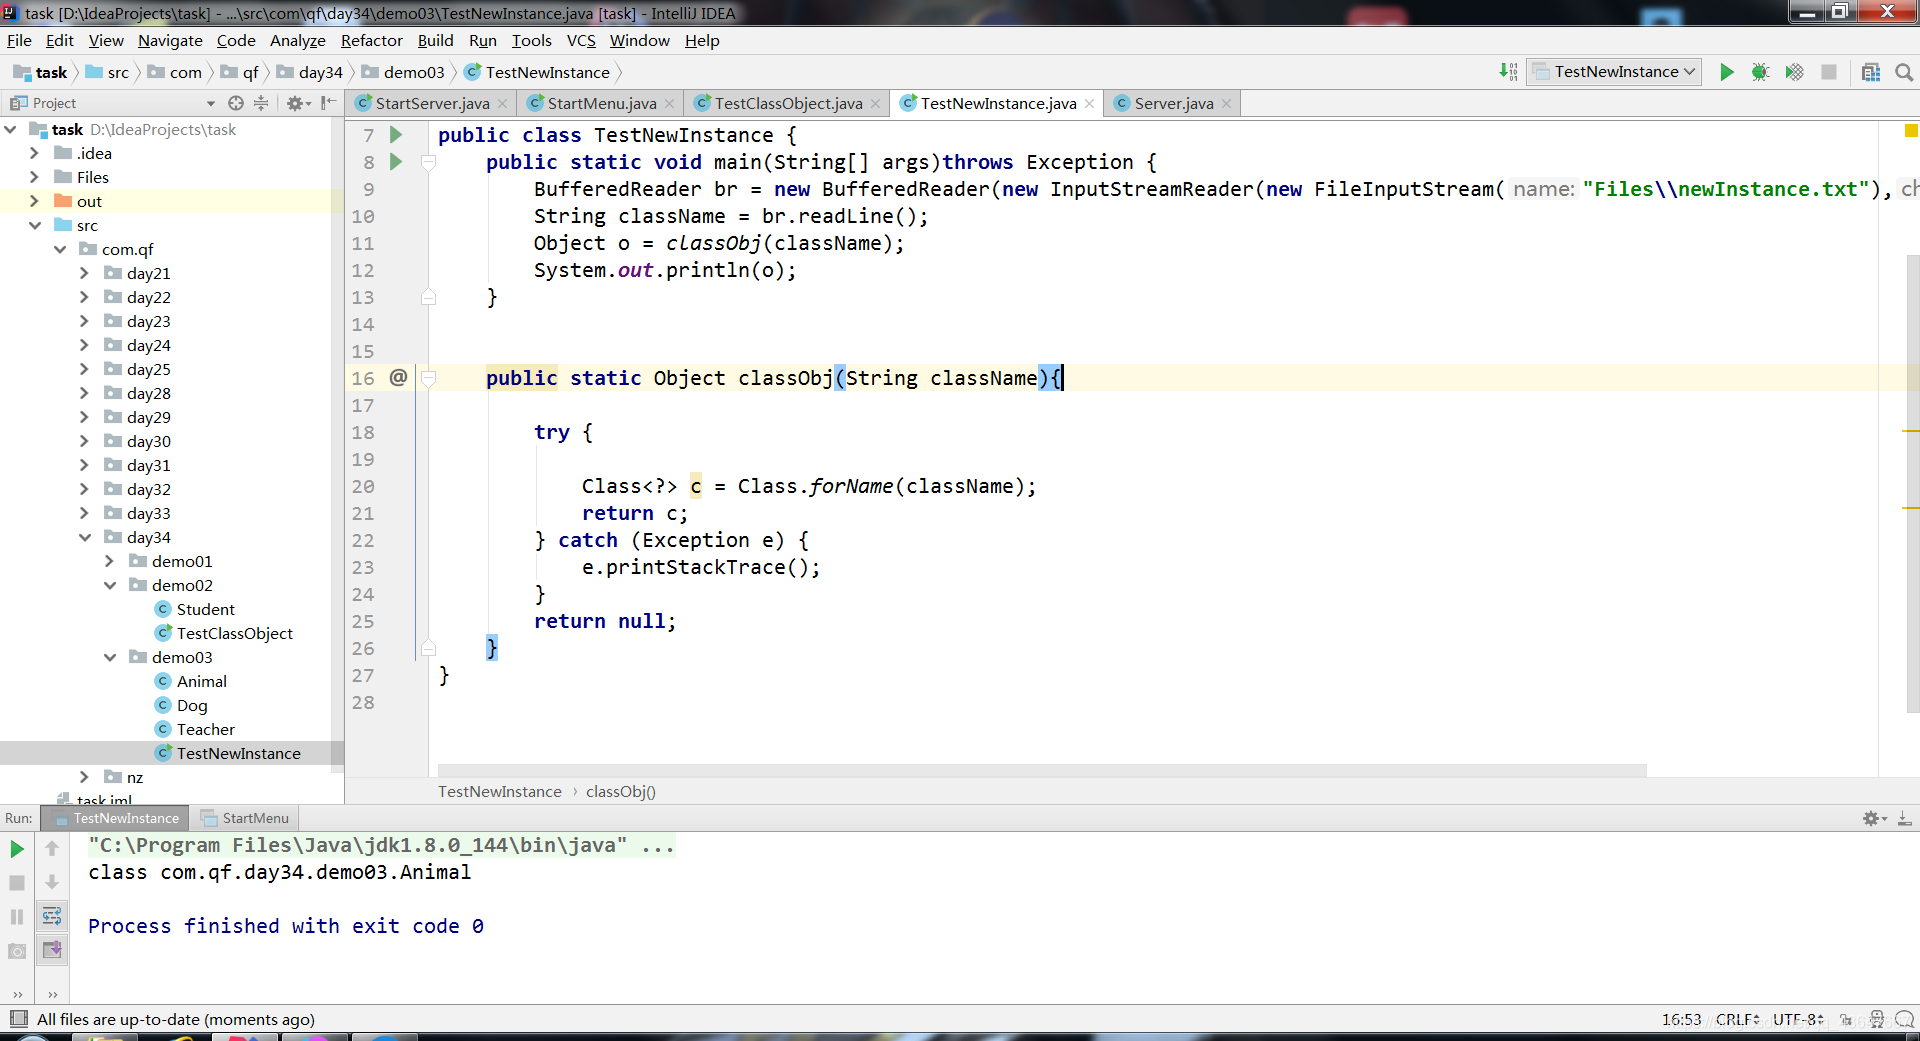Expand the out folder
The image size is (1920, 1041).
pyautogui.click(x=34, y=201)
